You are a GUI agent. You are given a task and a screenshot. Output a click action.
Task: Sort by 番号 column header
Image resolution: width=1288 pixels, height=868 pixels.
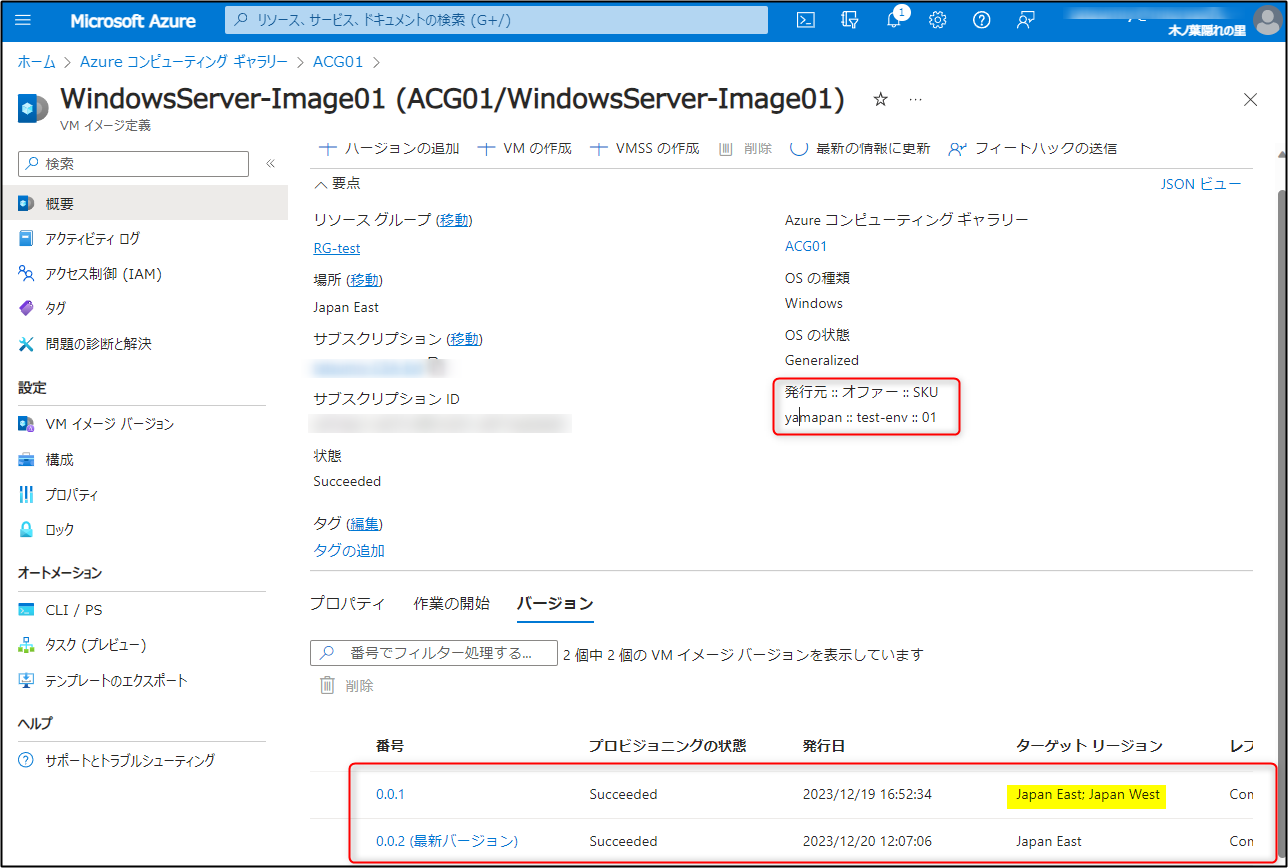click(x=390, y=746)
